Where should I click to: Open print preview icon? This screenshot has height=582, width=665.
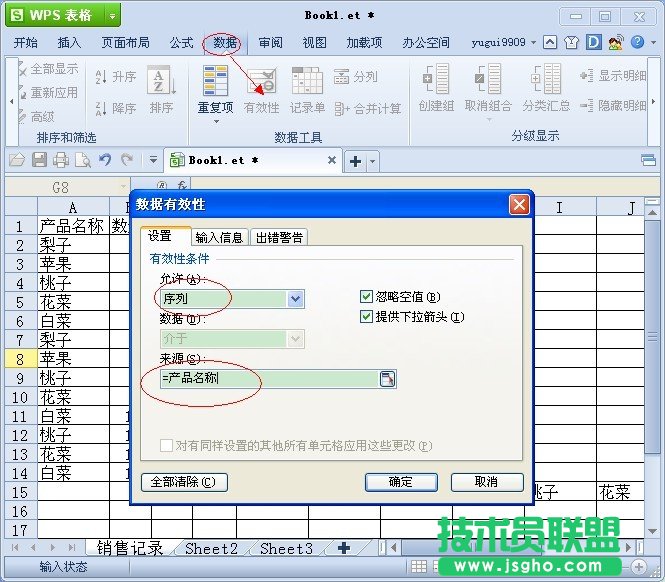tap(83, 160)
